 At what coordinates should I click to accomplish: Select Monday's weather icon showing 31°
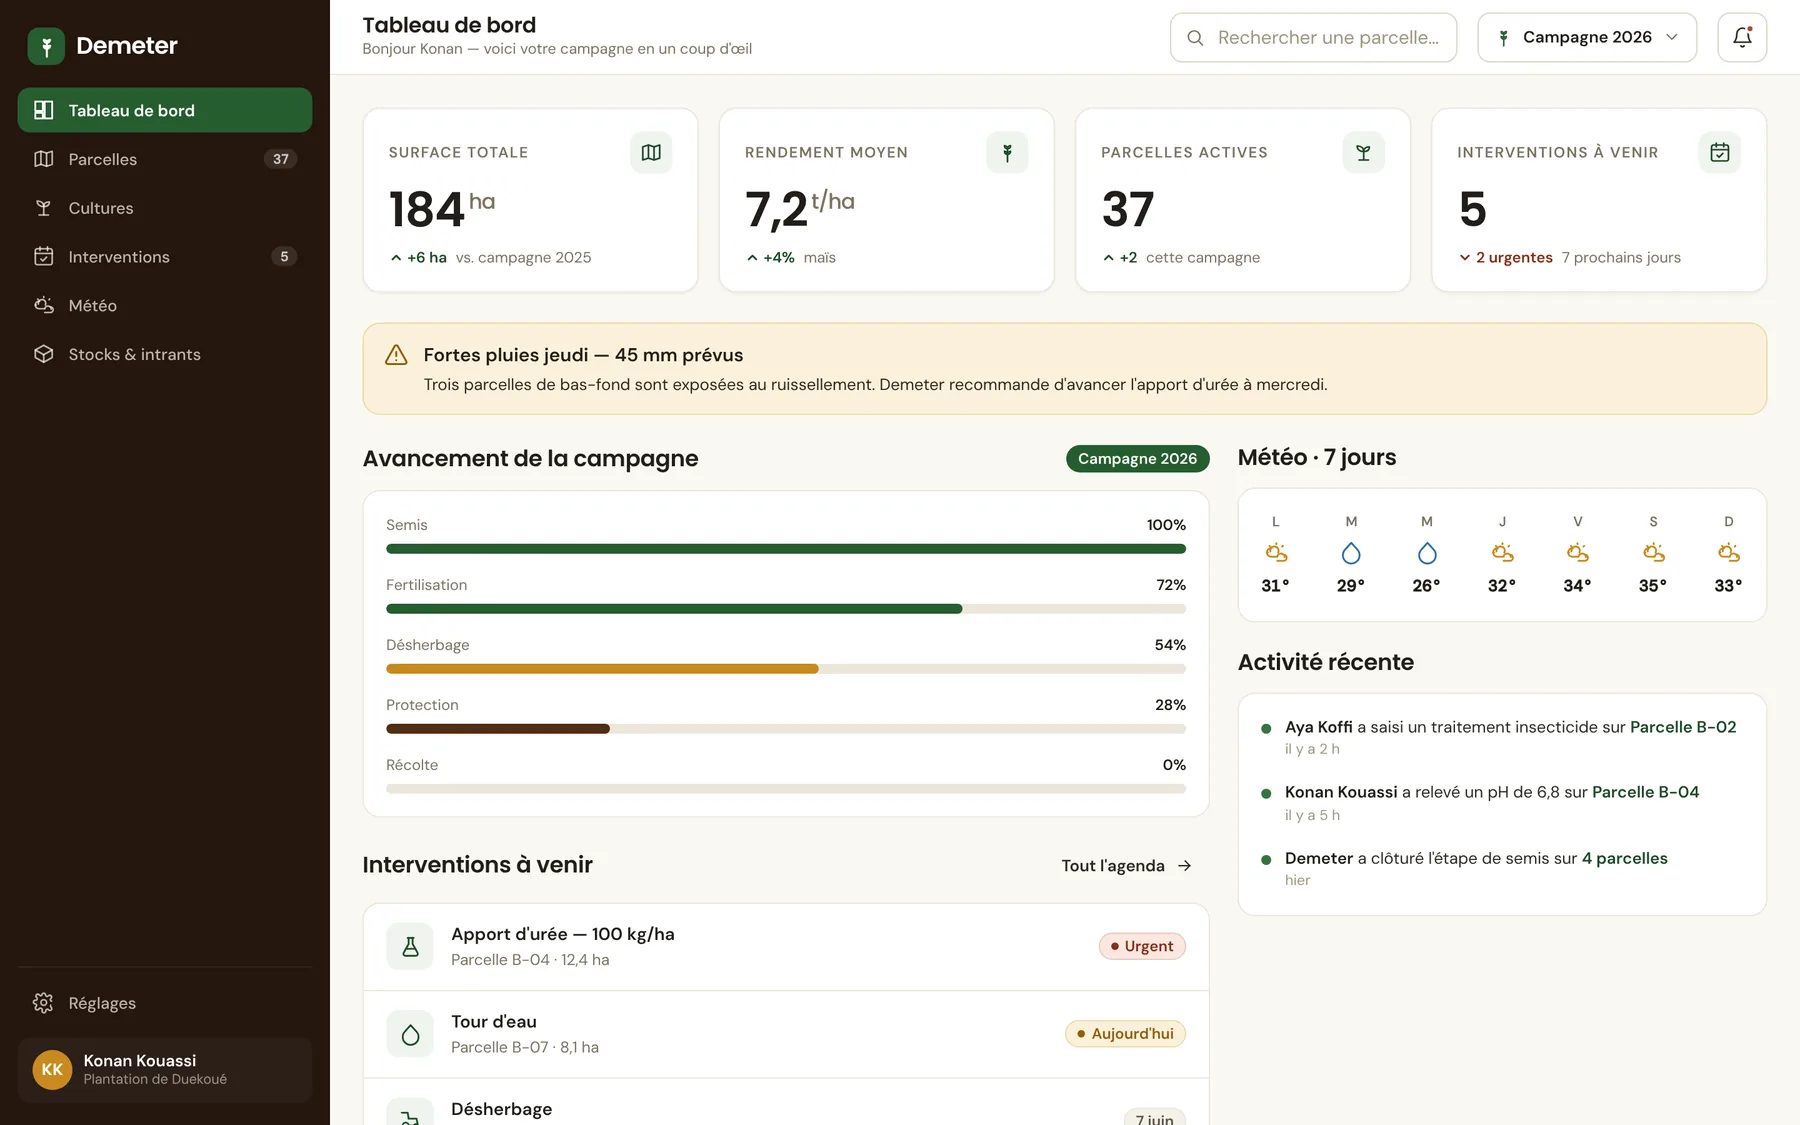point(1275,553)
